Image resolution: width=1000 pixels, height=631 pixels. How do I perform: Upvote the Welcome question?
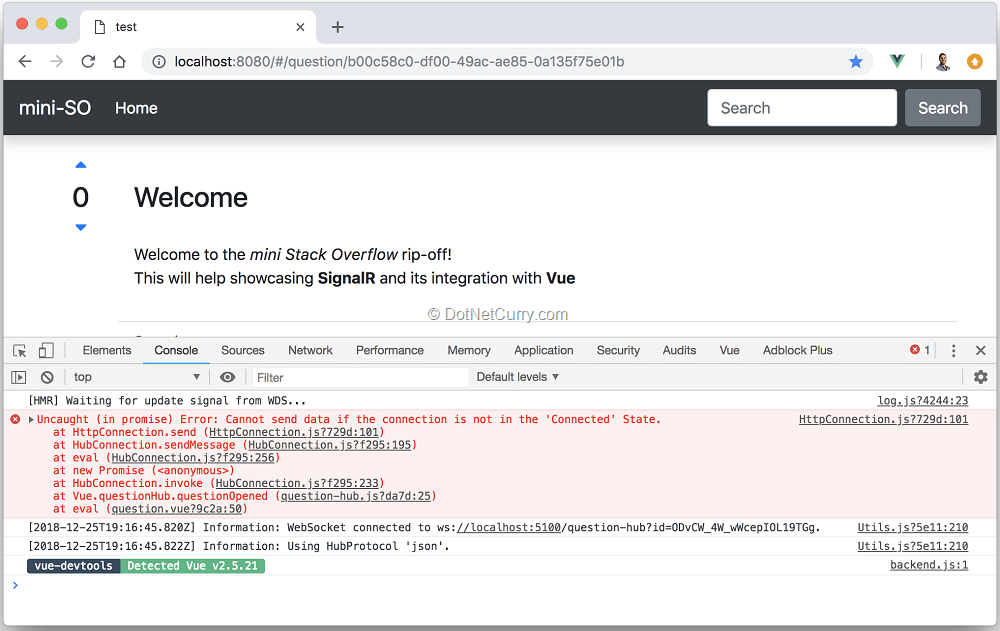point(80,165)
